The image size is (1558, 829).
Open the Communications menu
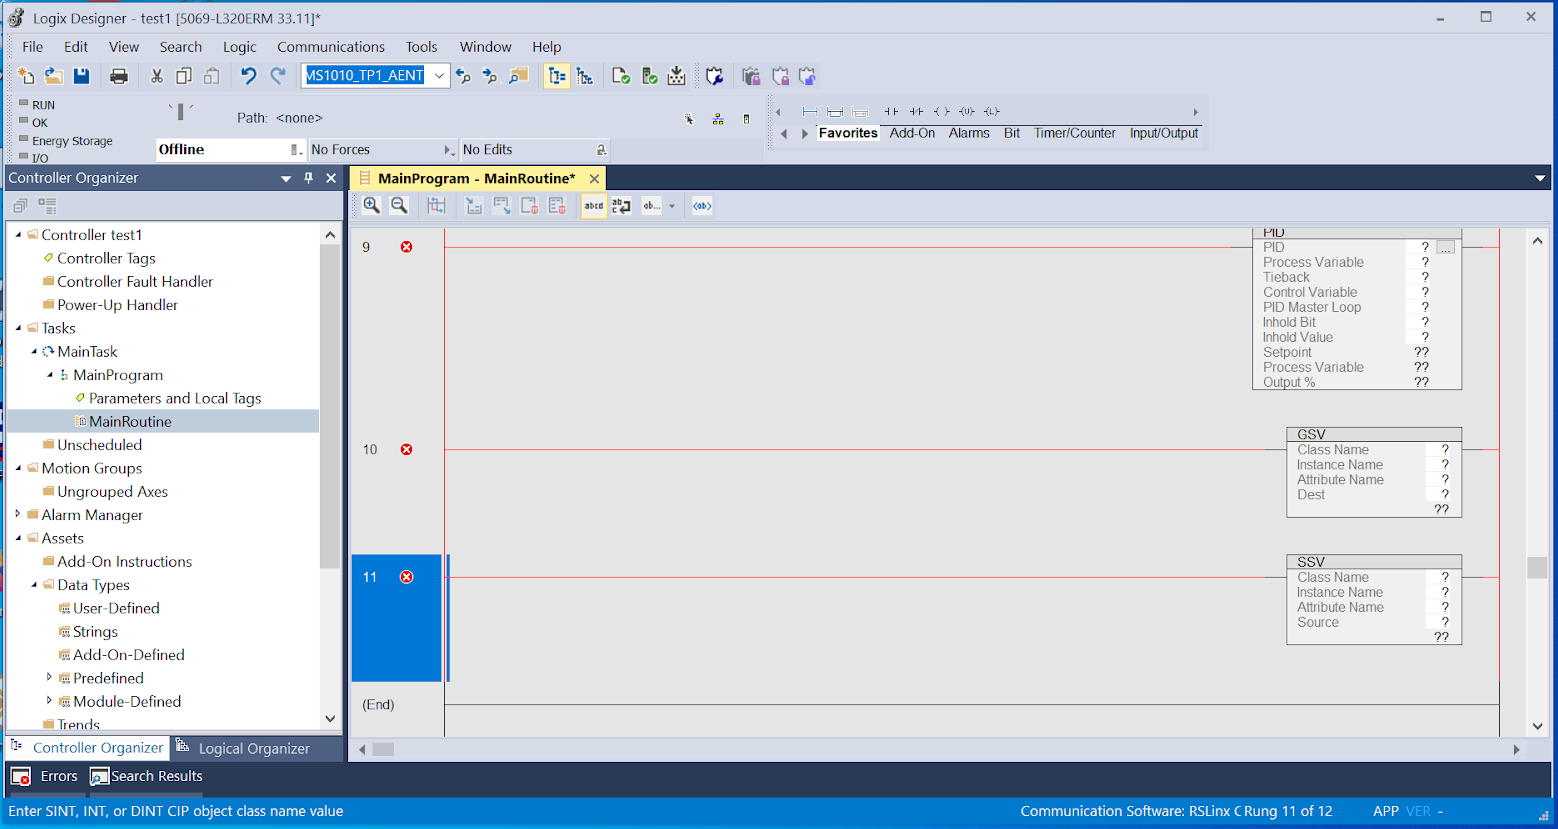pyautogui.click(x=331, y=46)
